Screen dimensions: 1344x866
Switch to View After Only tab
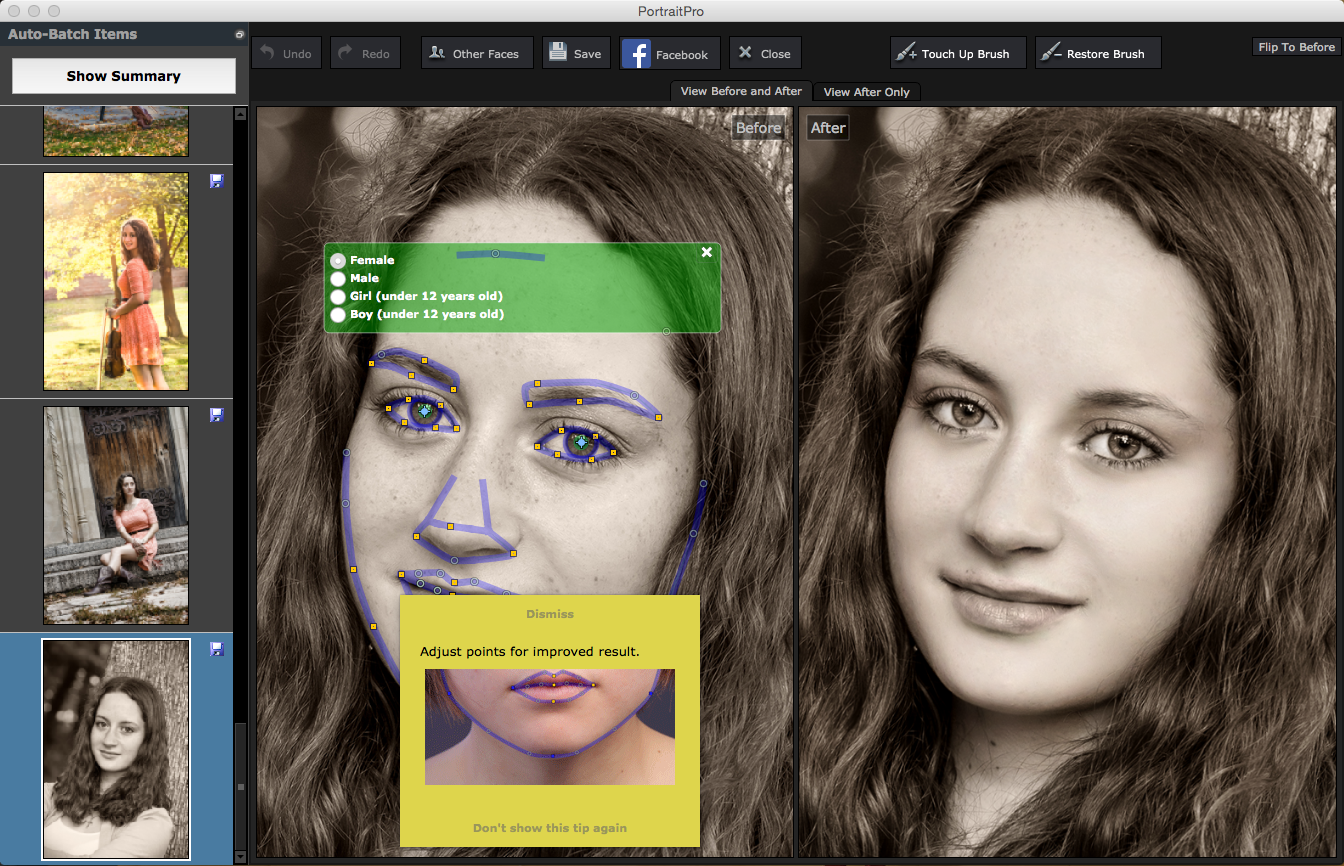(x=867, y=92)
